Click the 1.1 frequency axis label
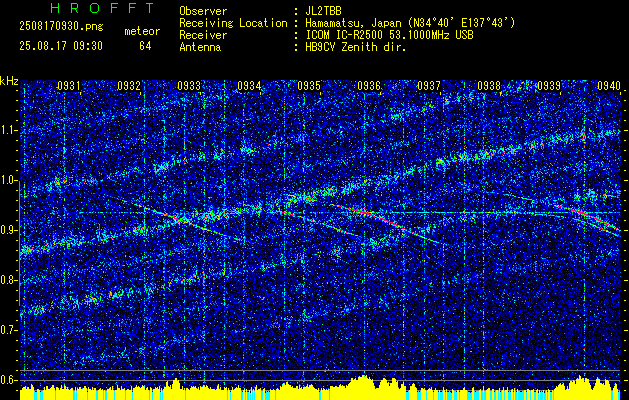The height and width of the screenshot is (400, 629). click(x=7, y=130)
